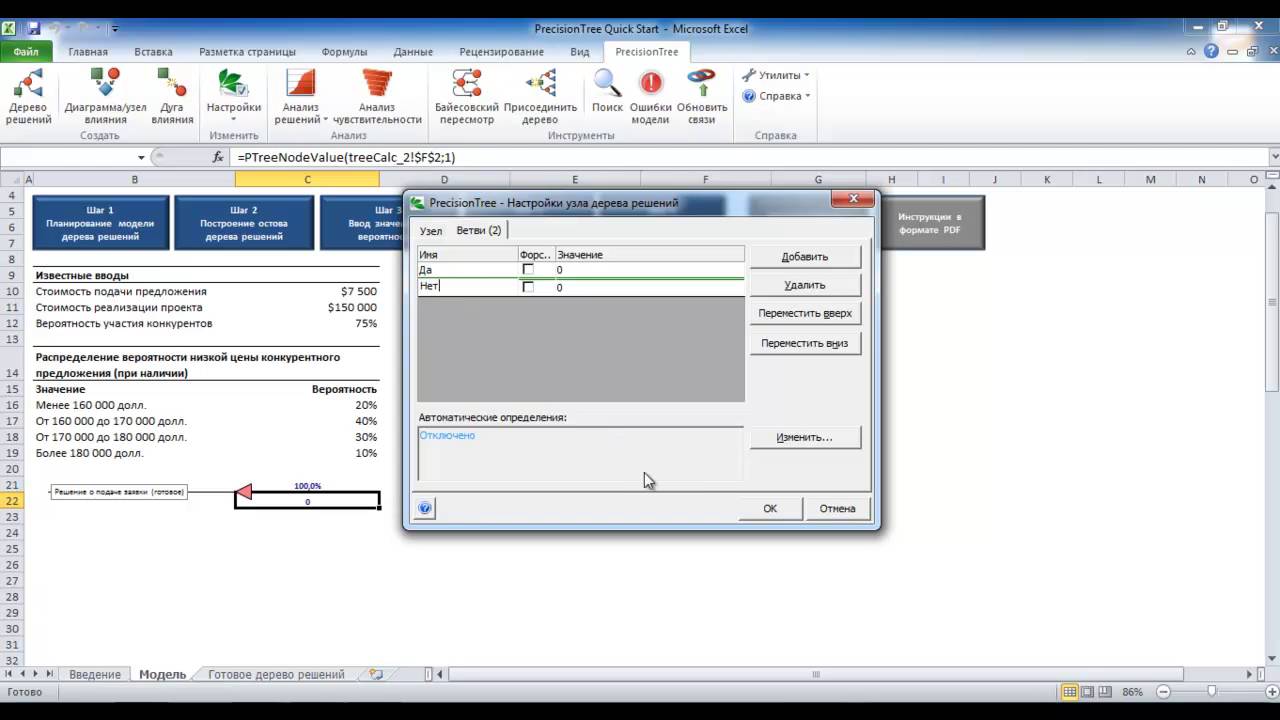This screenshot has width=1280, height=720.
Task: Click the Нет branch name field
Action: (467, 286)
